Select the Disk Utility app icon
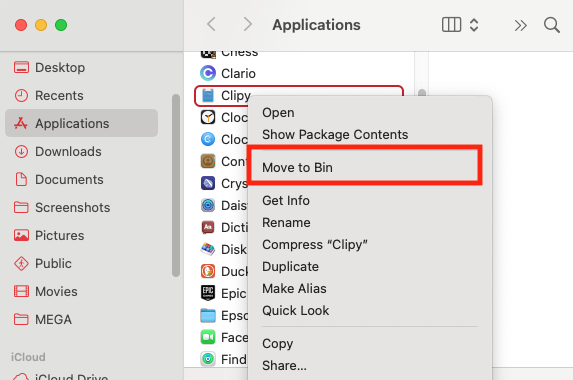The width and height of the screenshot is (573, 380). coord(208,249)
